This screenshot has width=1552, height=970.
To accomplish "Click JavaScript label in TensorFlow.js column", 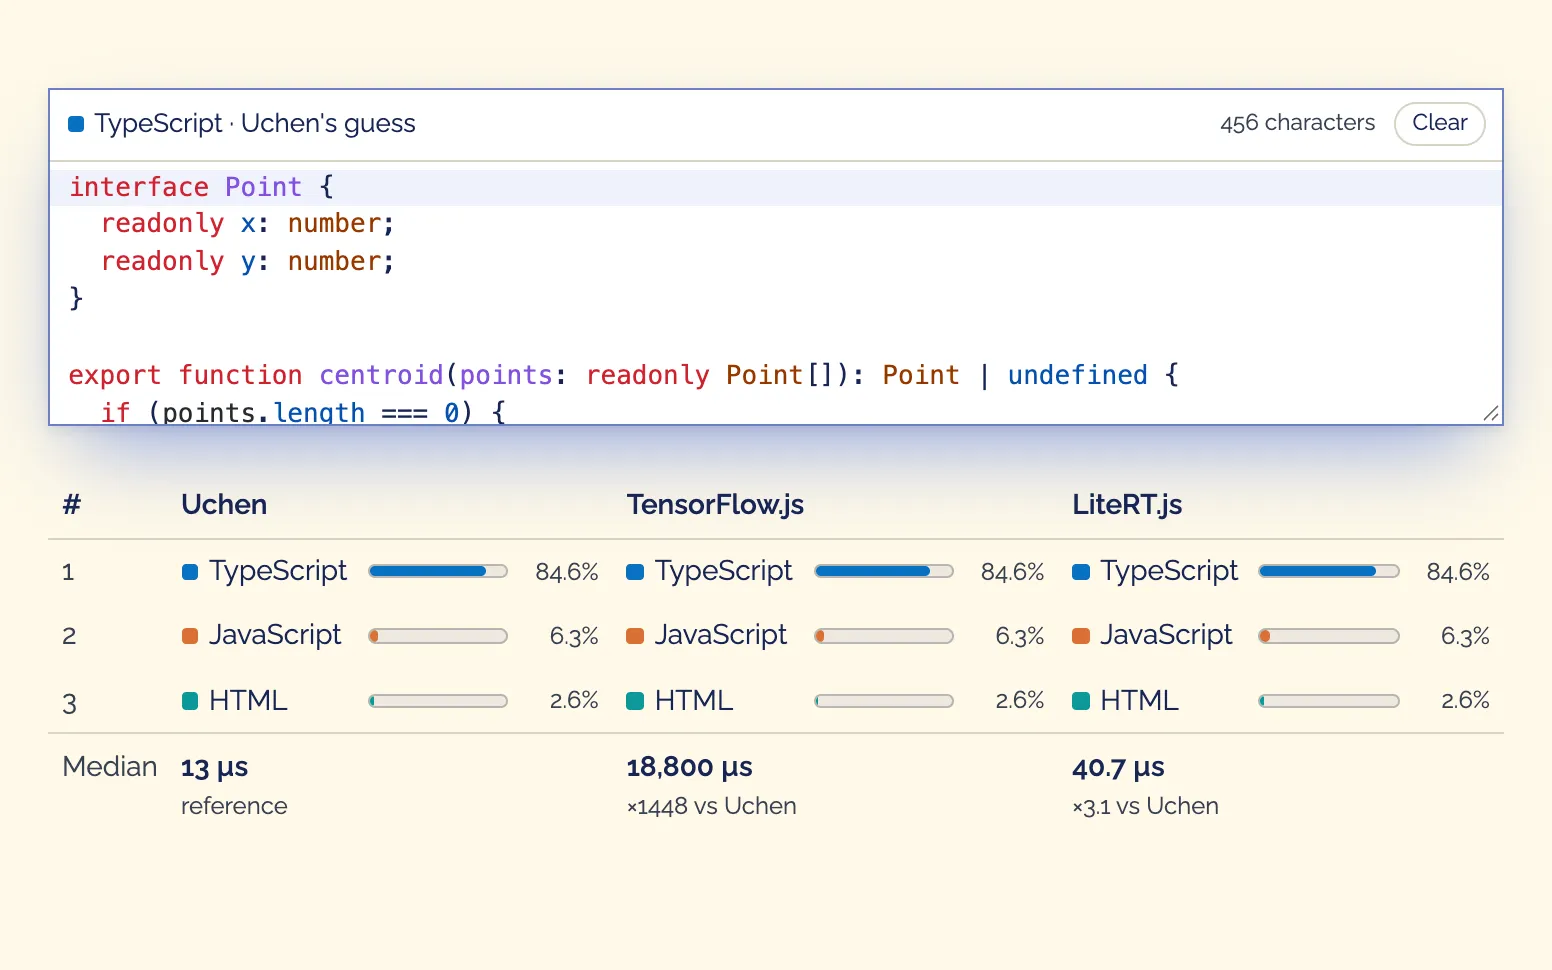I will pyautogui.click(x=721, y=635).
